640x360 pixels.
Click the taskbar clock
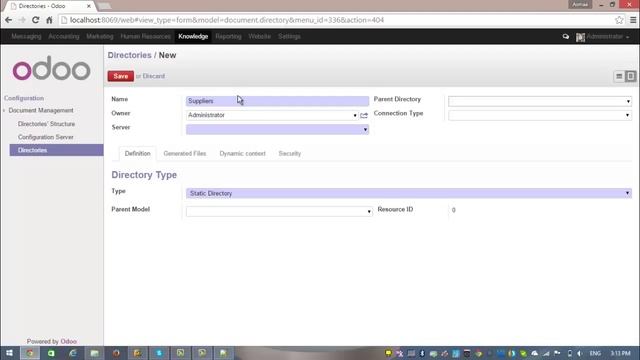click(620, 353)
